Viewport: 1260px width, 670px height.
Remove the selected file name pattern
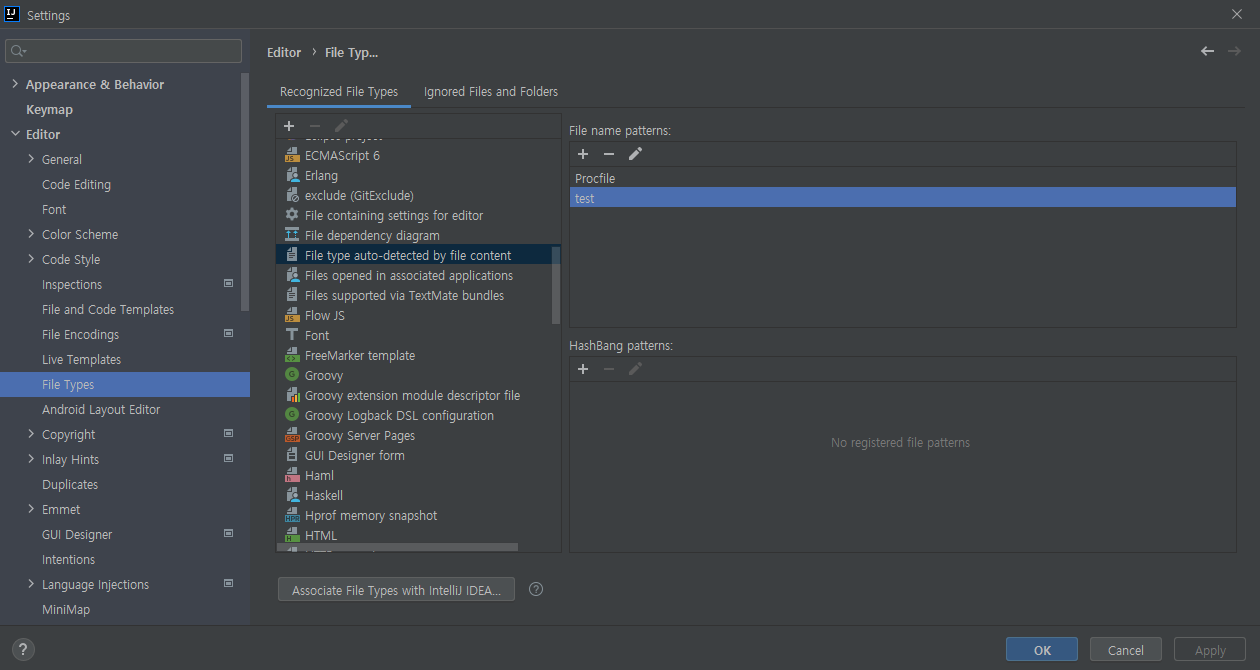609,154
